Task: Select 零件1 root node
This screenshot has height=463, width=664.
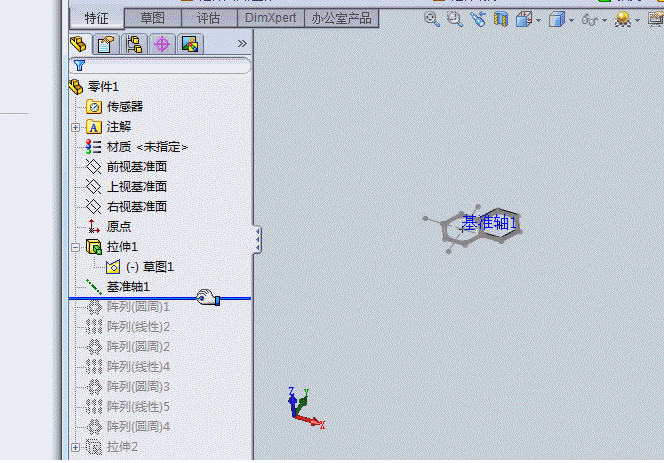Action: [x=103, y=87]
